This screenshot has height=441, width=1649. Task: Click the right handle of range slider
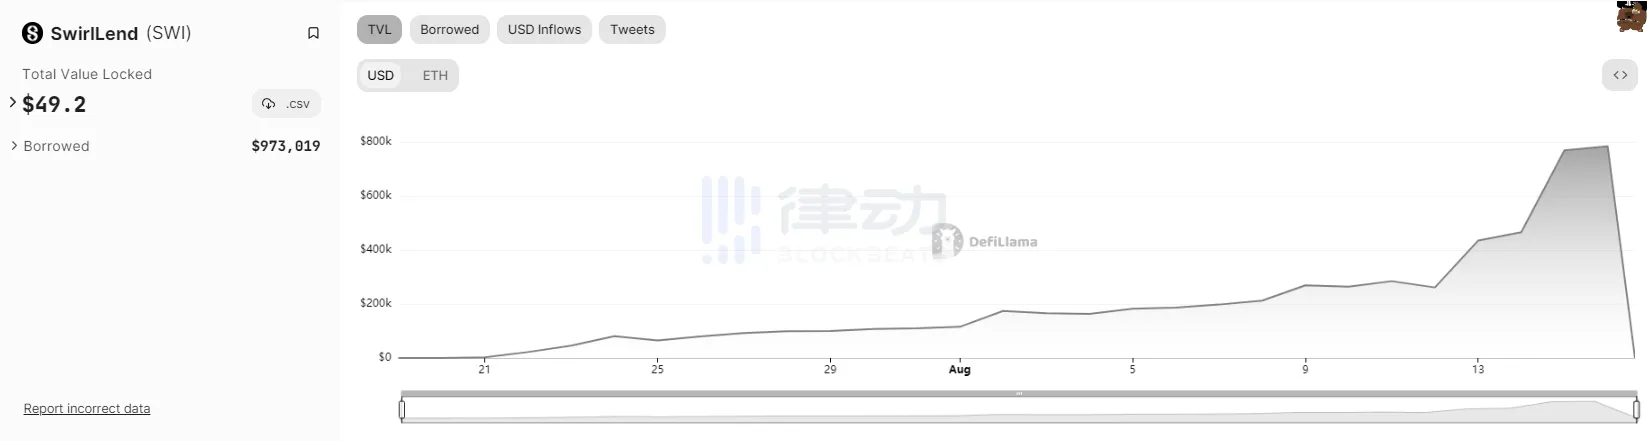coord(1636,409)
